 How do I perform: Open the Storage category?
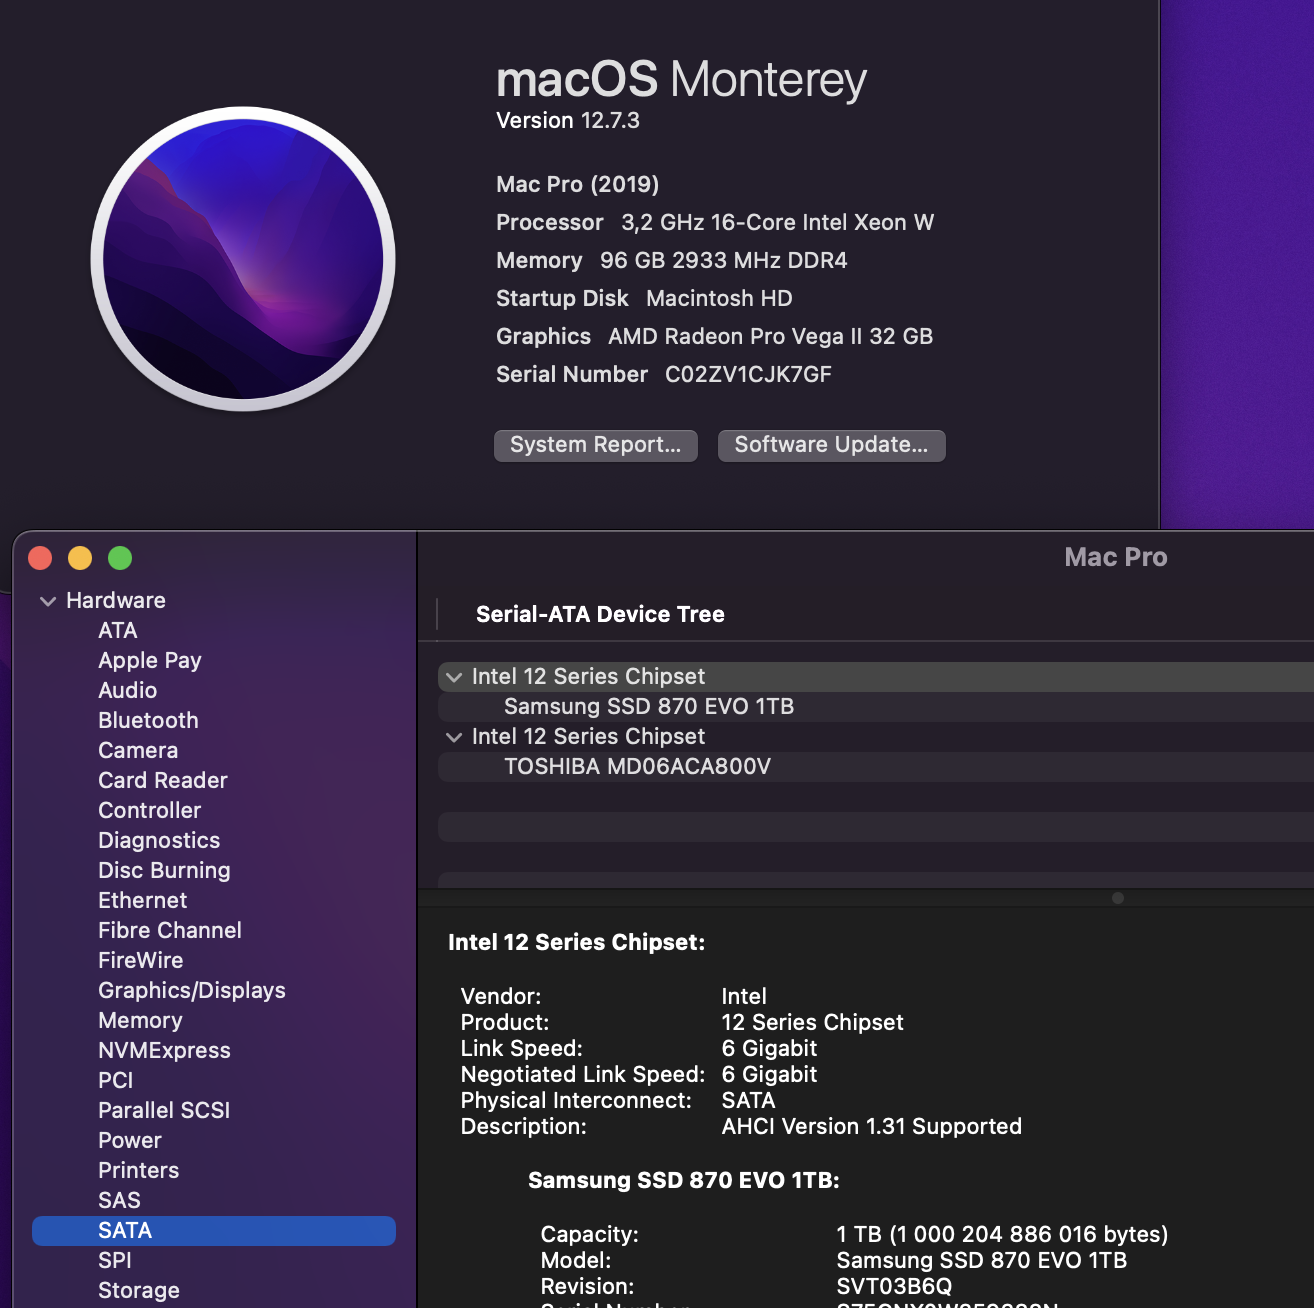pos(139,1291)
